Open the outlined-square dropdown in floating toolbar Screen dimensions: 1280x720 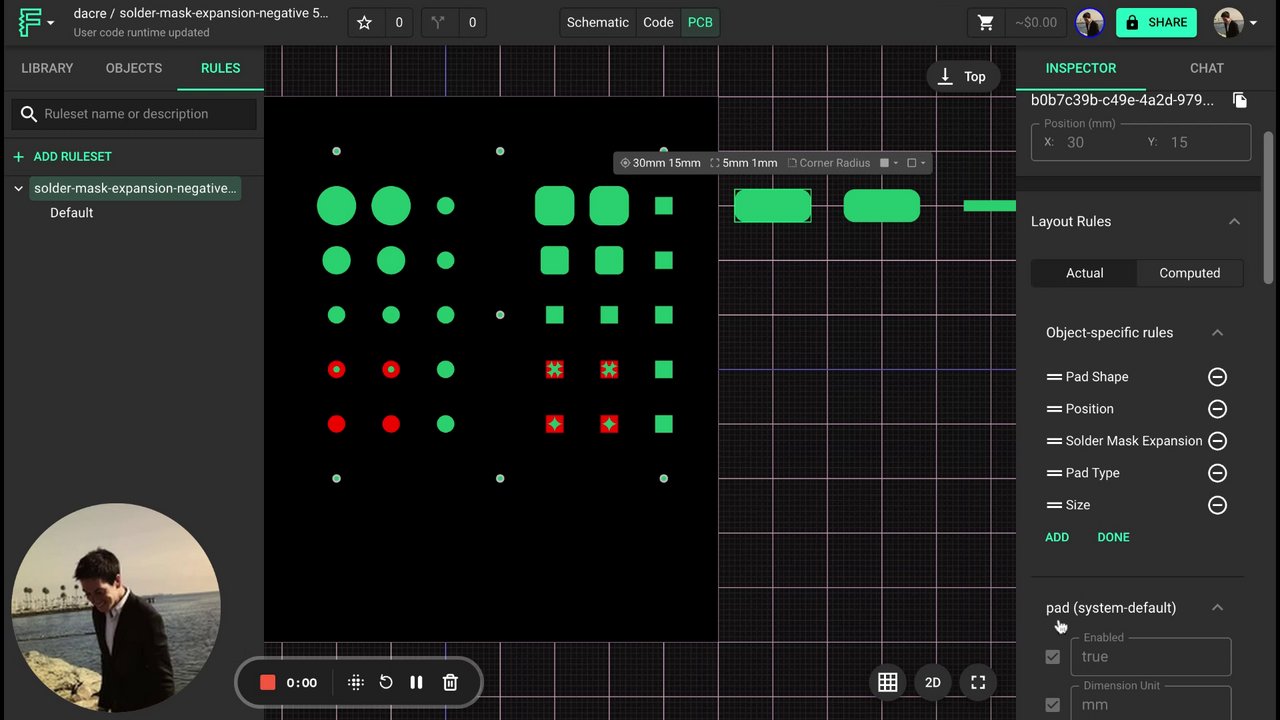click(x=916, y=163)
